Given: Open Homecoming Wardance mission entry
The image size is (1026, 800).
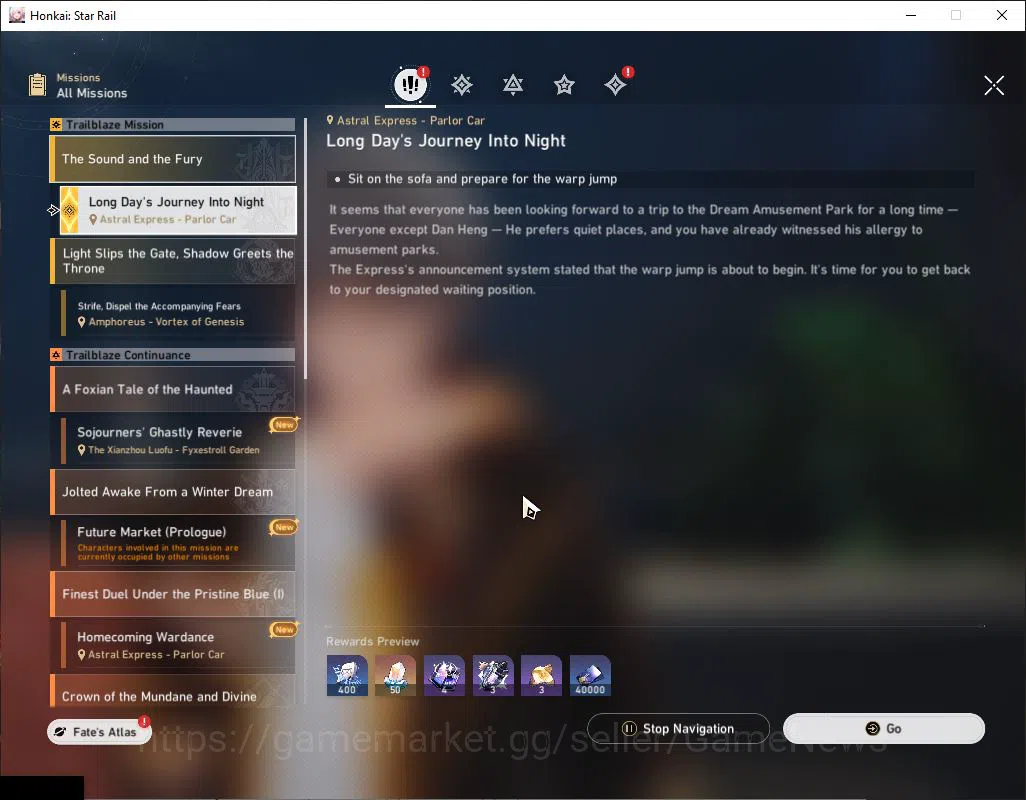Looking at the screenshot, I should (x=178, y=645).
